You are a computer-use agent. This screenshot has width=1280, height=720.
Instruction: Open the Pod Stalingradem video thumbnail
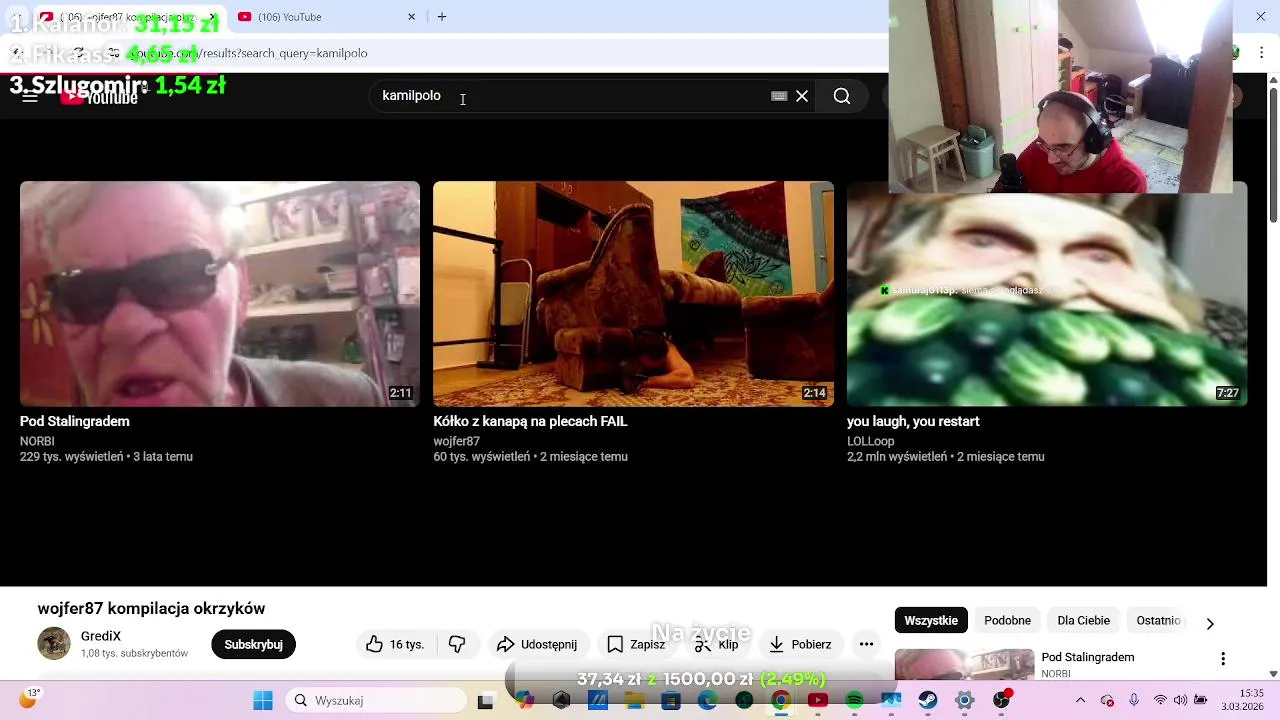pyautogui.click(x=220, y=293)
